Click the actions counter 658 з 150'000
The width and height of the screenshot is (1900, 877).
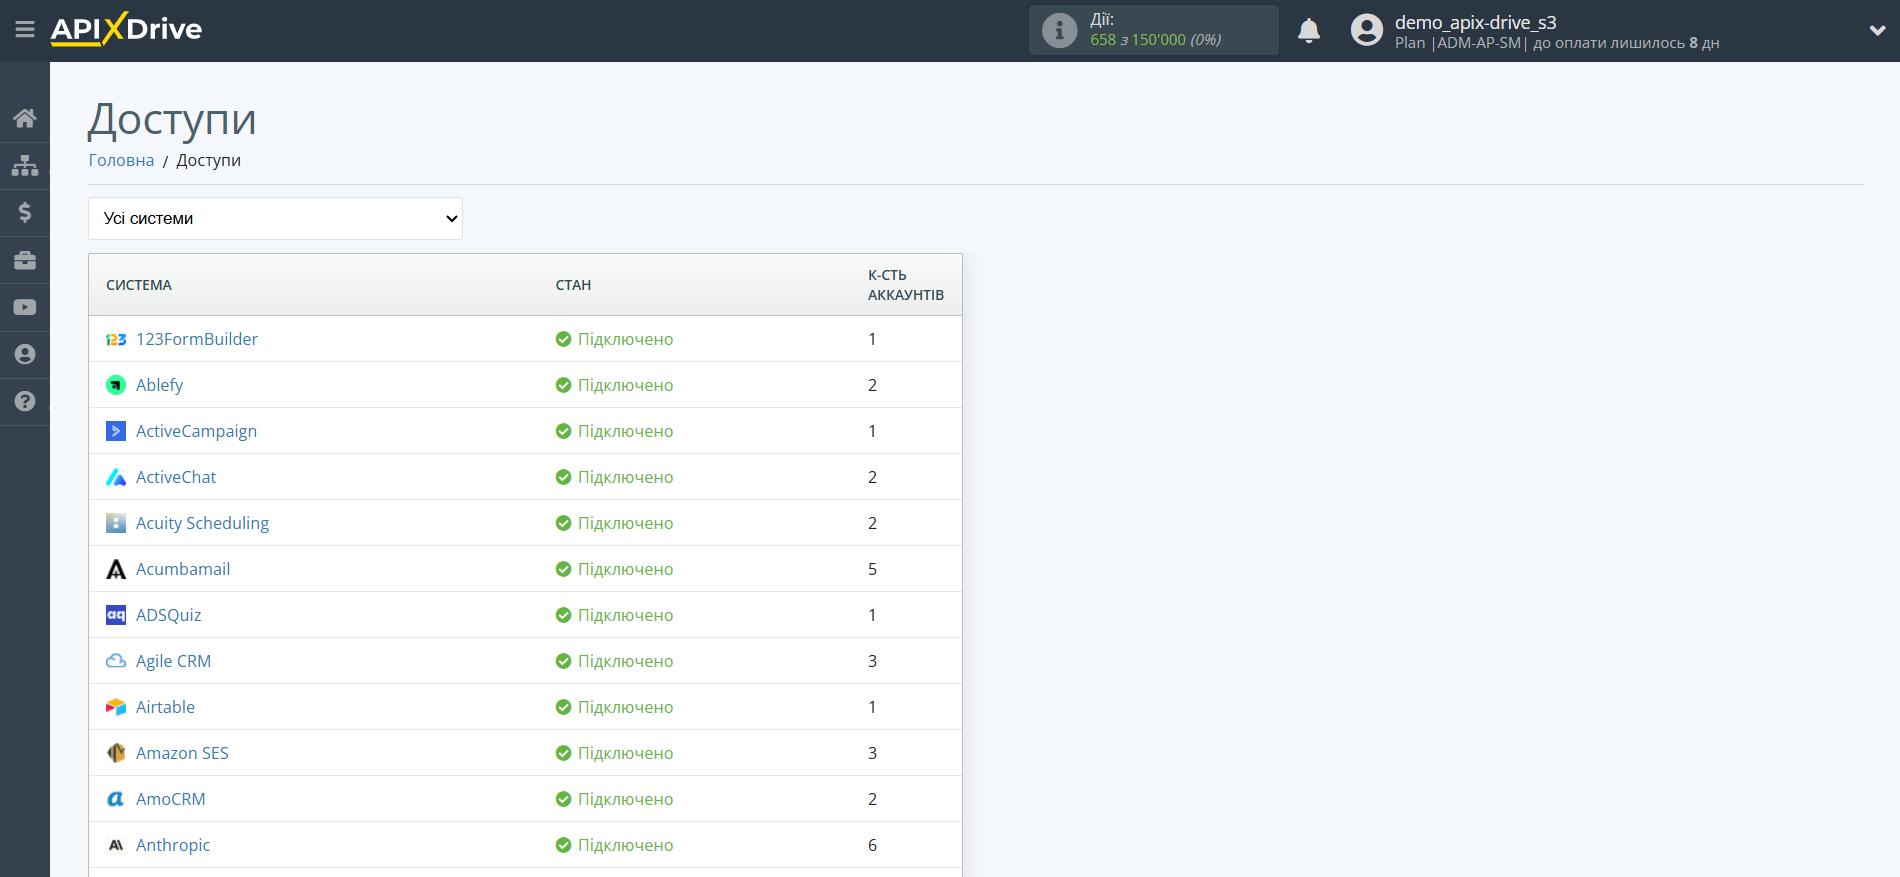coord(1155,40)
